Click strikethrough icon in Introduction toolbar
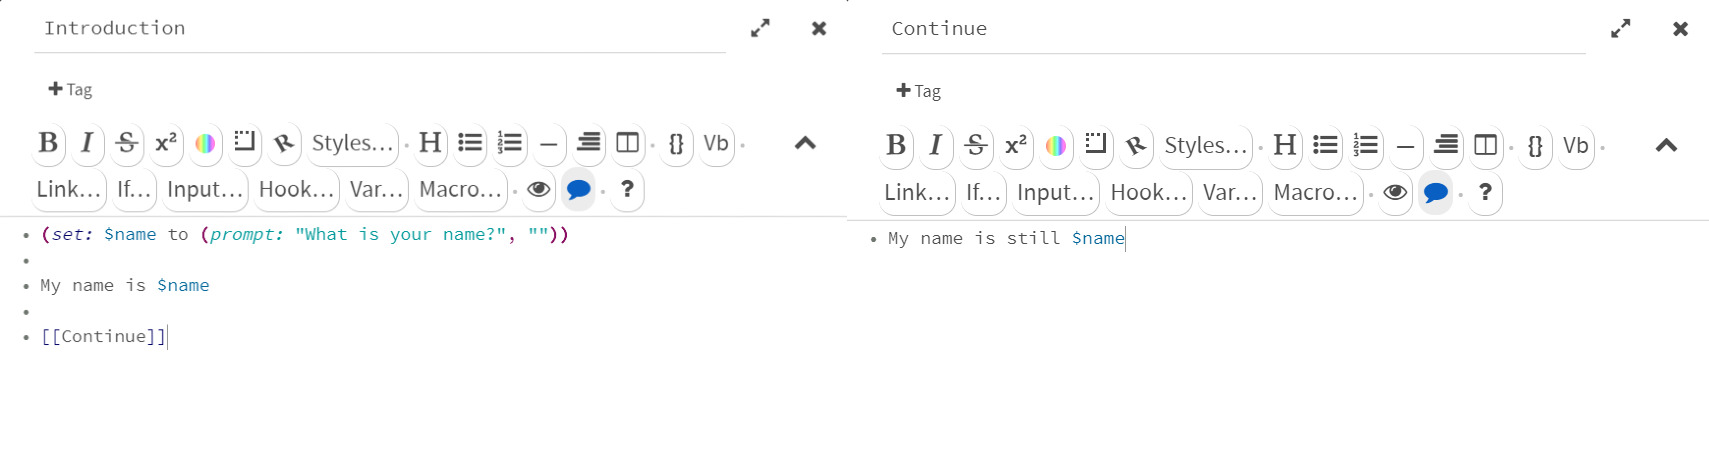The width and height of the screenshot is (1709, 470). click(x=126, y=143)
